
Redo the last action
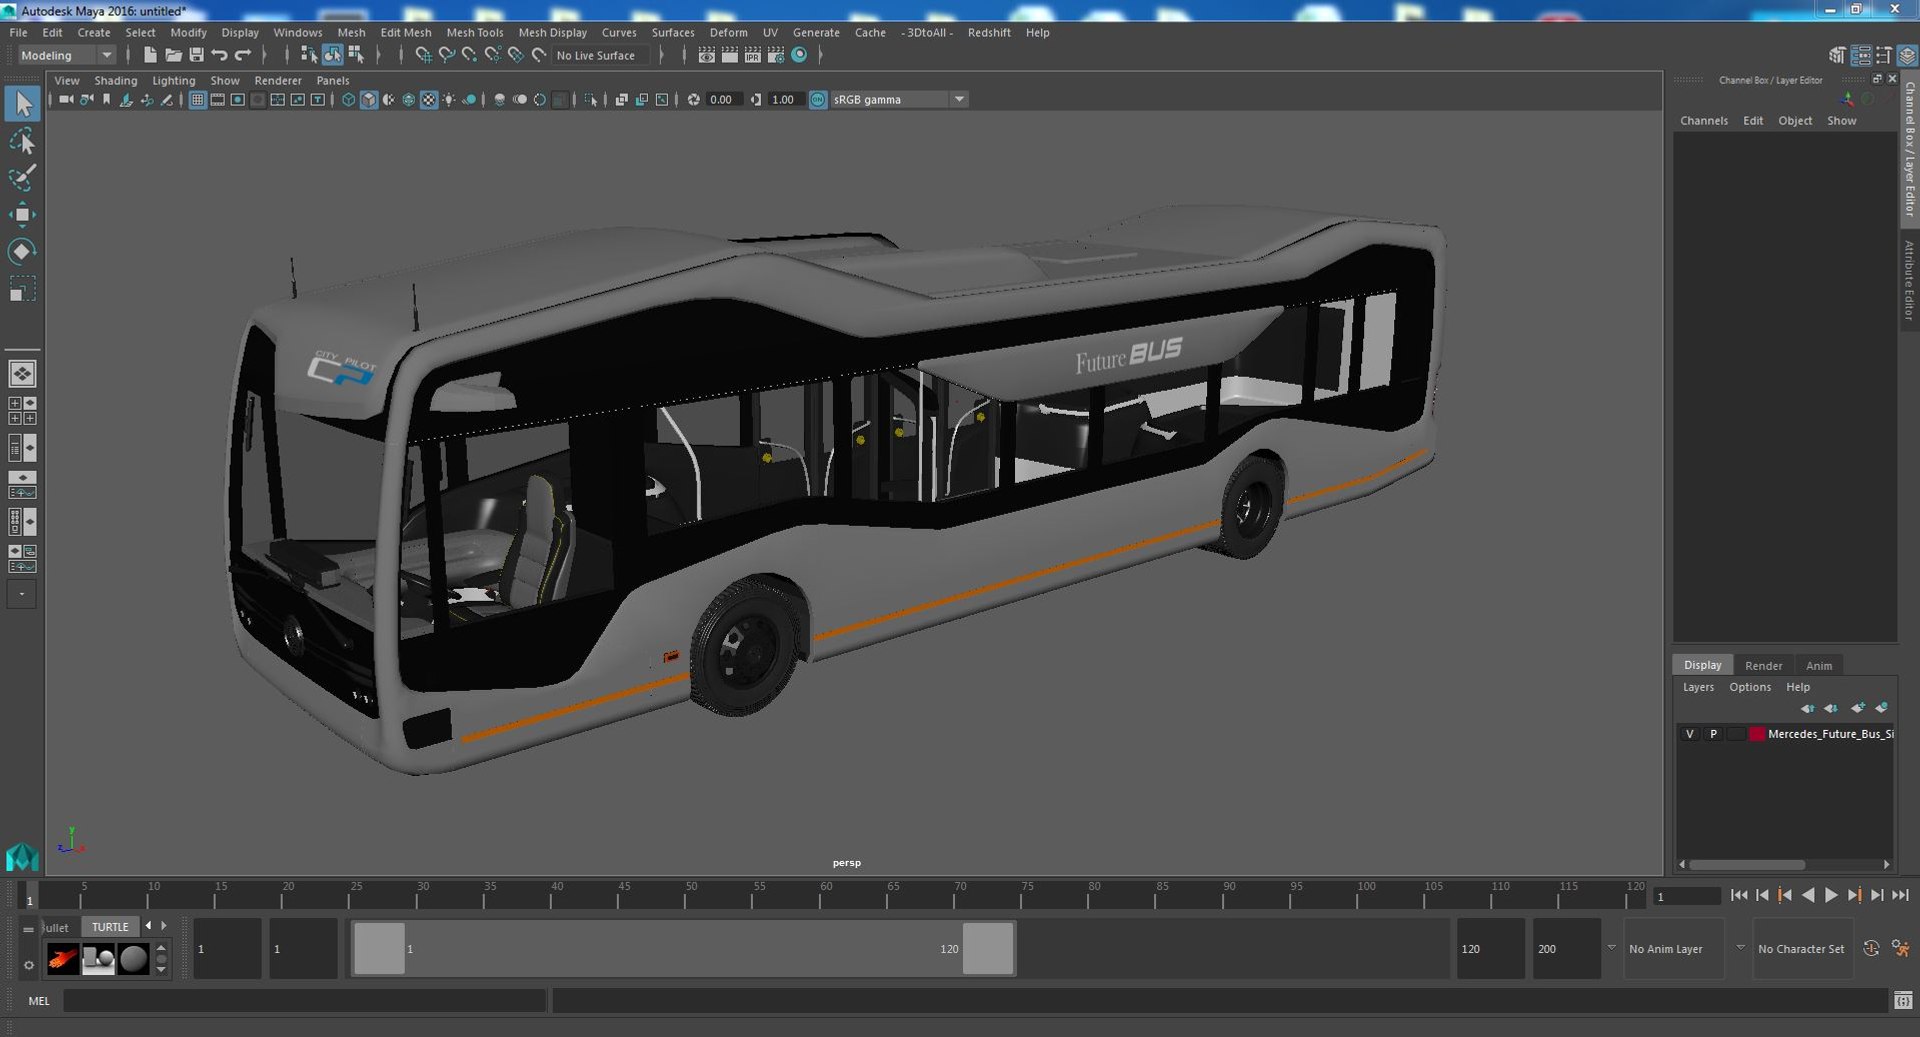[x=242, y=55]
